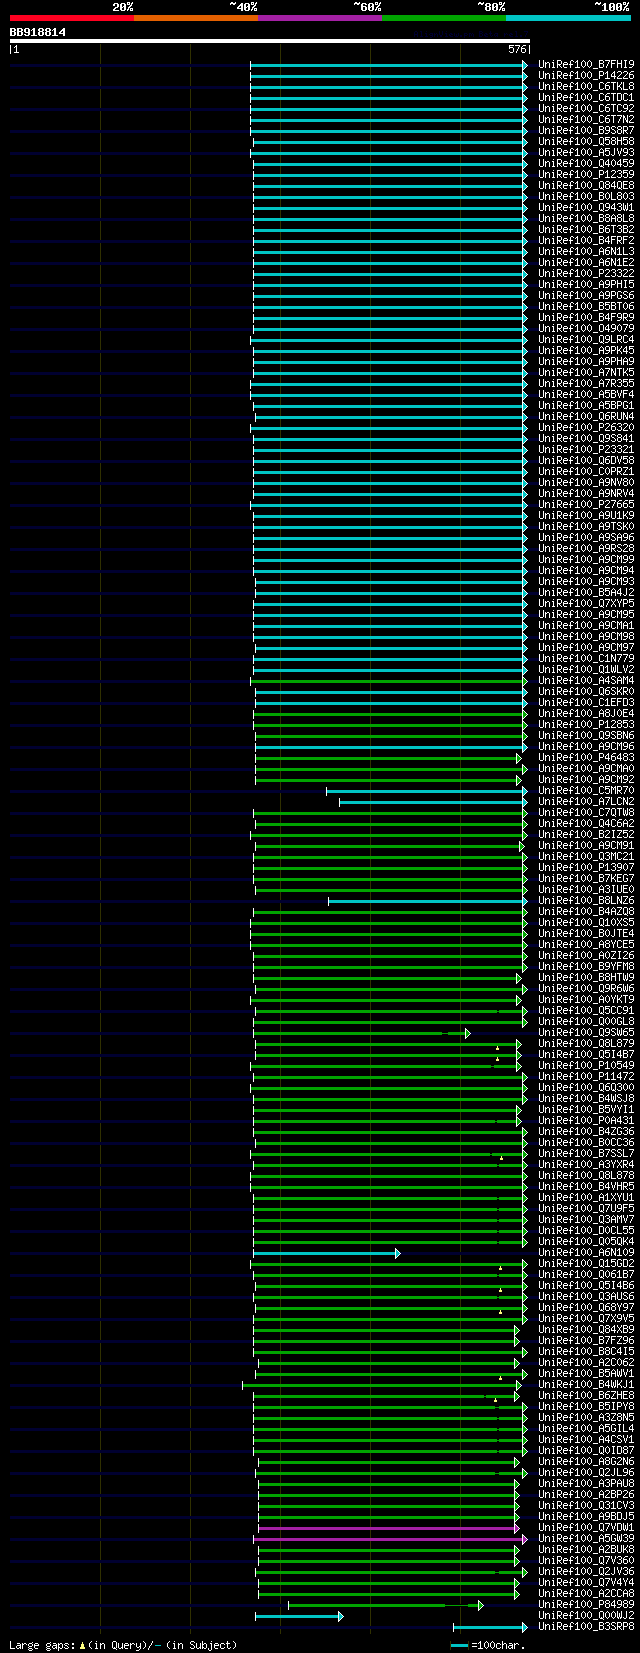Screen dimensions: 640x1653
Task: Select the label UniRef100_Q6SKR0
Action: [586, 691]
